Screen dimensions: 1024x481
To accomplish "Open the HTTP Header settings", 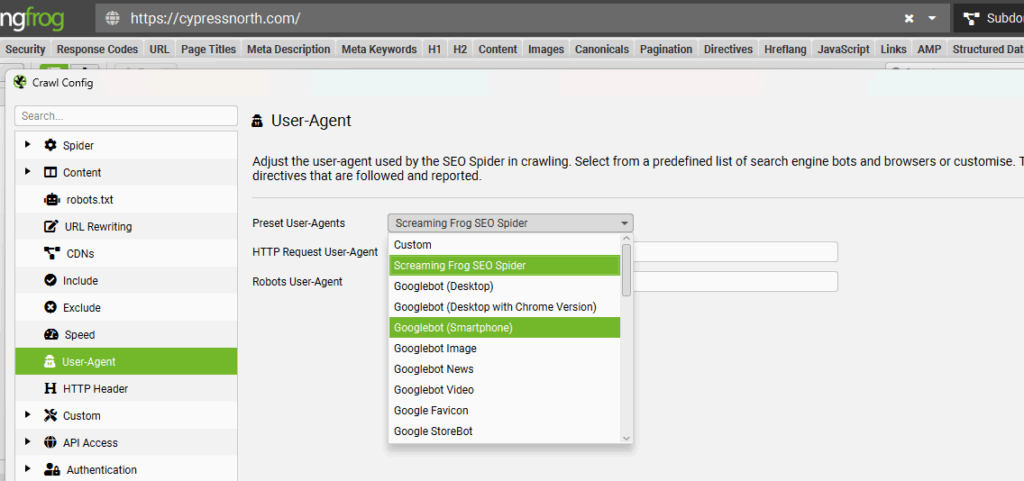I will pyautogui.click(x=126, y=389).
